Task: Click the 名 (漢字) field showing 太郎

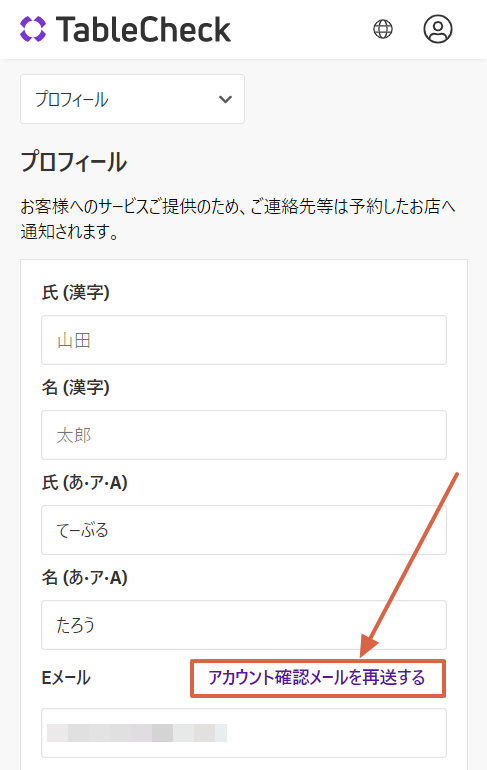Action: pyautogui.click(x=244, y=435)
